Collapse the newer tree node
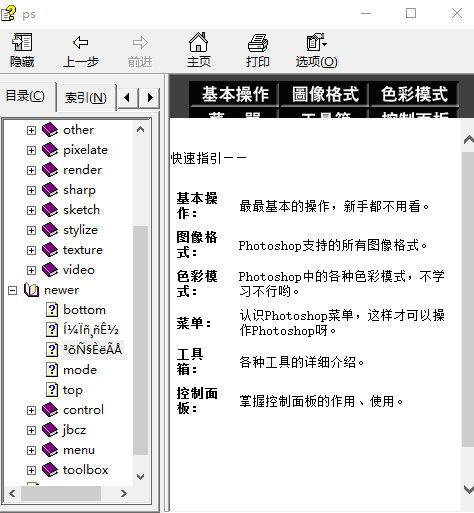This screenshot has width=474, height=513. 12,290
